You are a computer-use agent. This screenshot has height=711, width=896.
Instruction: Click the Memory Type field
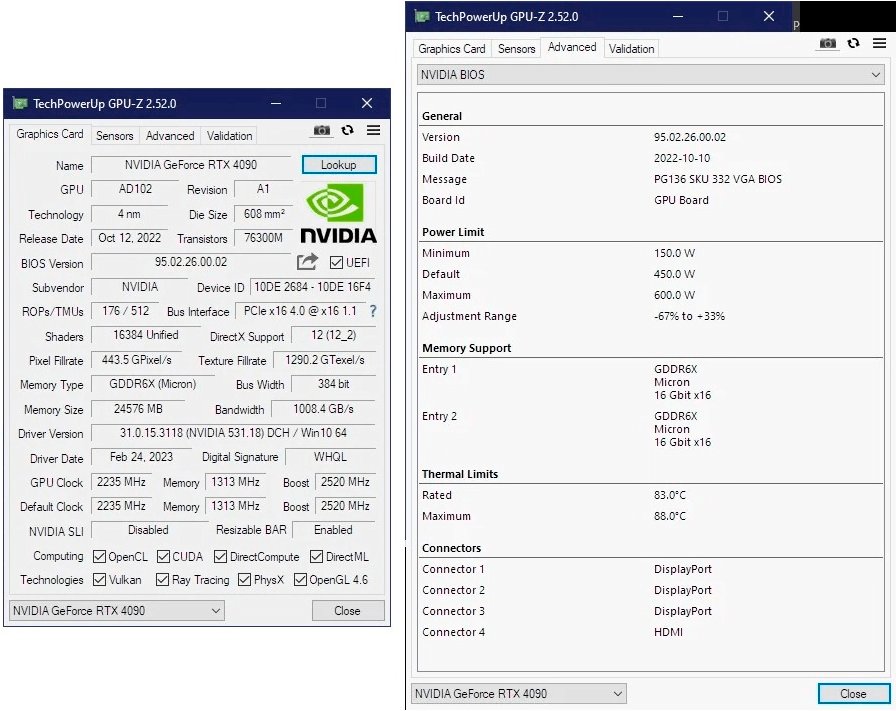(x=153, y=384)
